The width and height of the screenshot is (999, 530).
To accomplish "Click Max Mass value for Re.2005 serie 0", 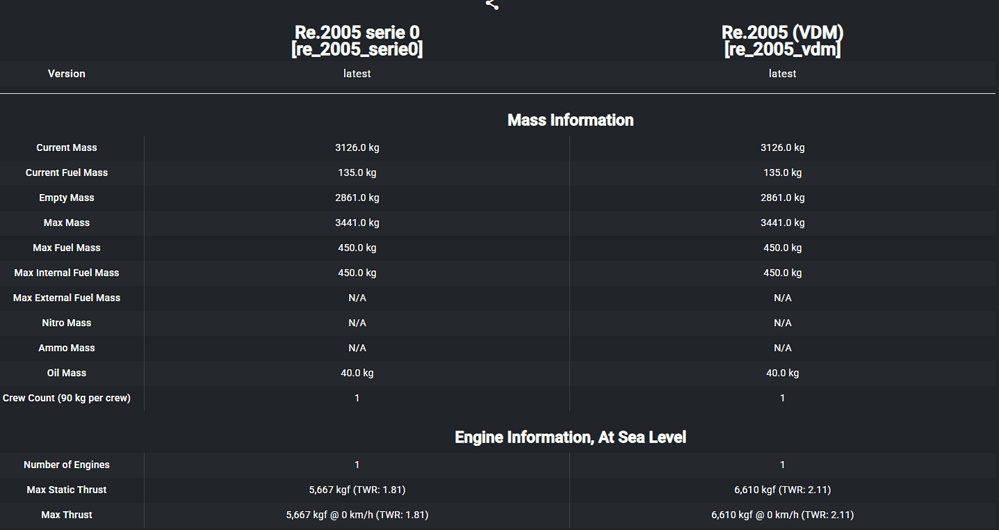I will click(x=357, y=223).
